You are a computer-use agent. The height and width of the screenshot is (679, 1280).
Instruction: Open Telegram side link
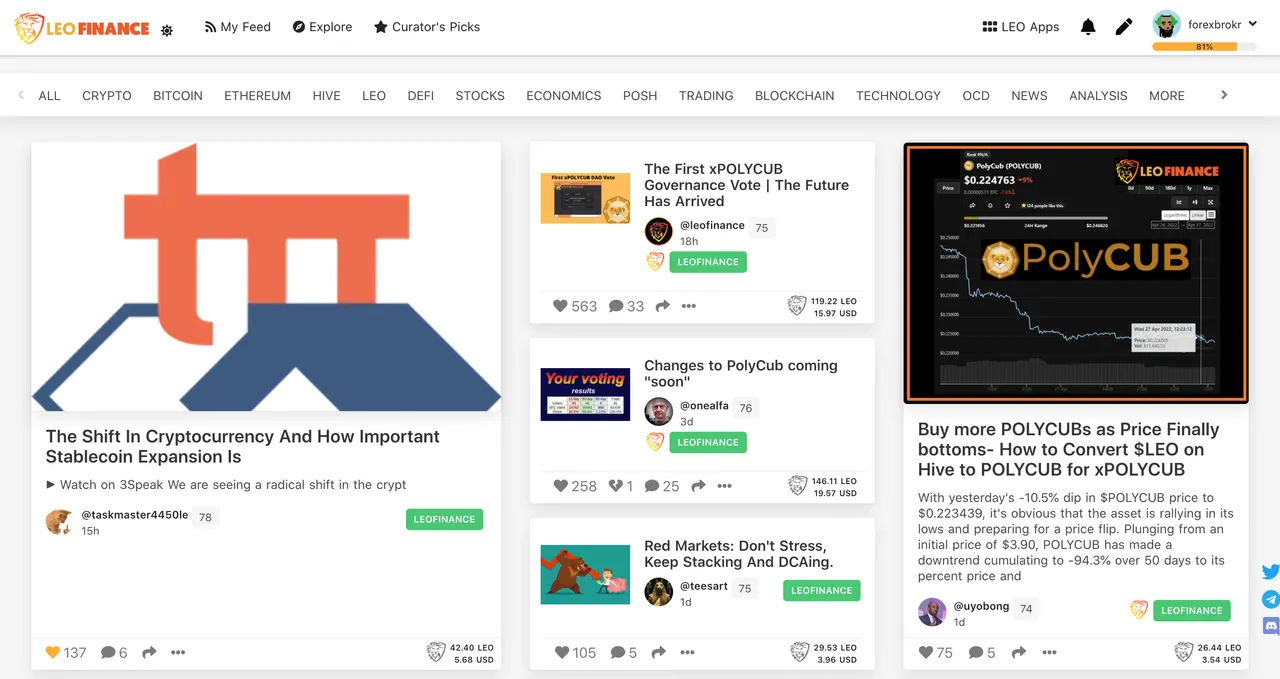(1271, 599)
